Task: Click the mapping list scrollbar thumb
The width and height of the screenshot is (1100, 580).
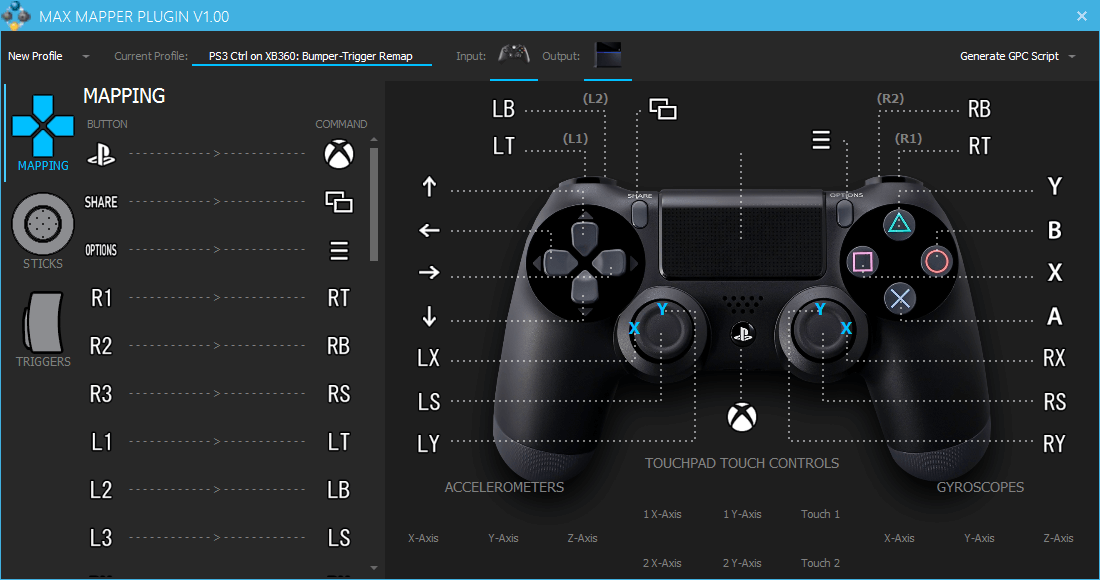Action: click(374, 204)
